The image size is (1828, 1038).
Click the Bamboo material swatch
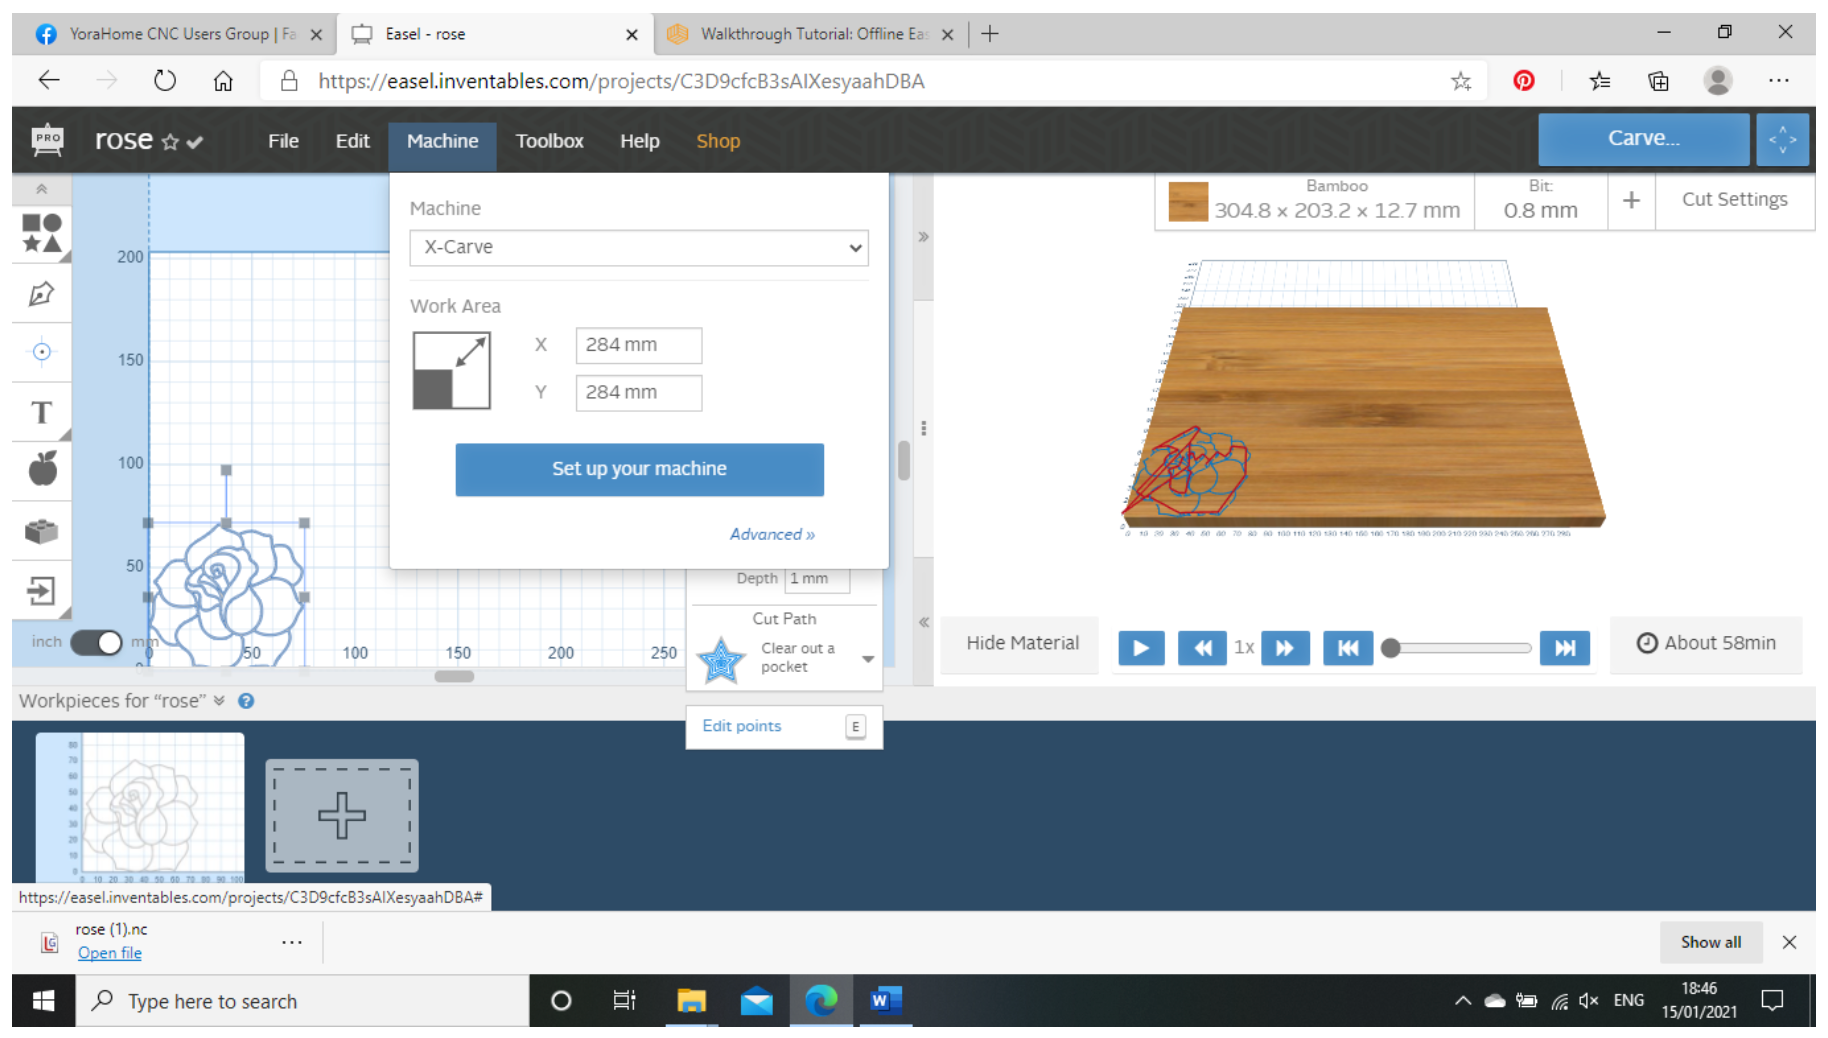1188,201
